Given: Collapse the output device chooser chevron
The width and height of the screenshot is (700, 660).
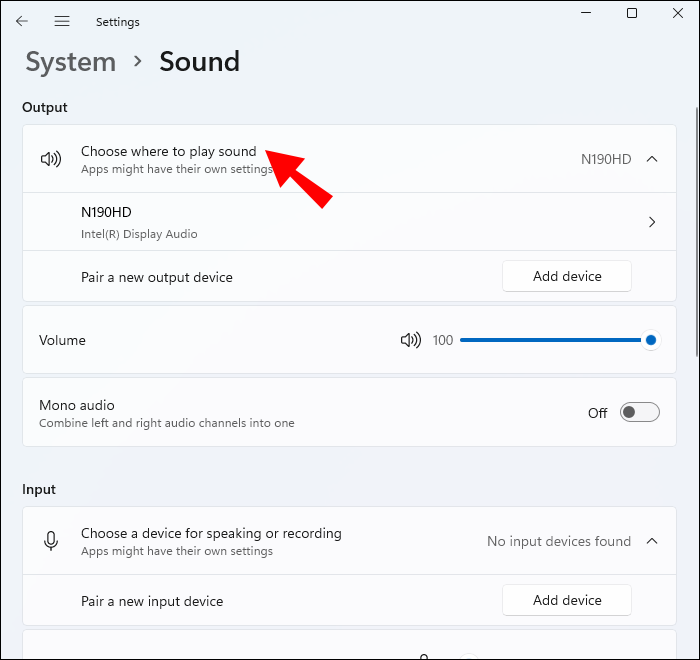Looking at the screenshot, I should (x=652, y=159).
